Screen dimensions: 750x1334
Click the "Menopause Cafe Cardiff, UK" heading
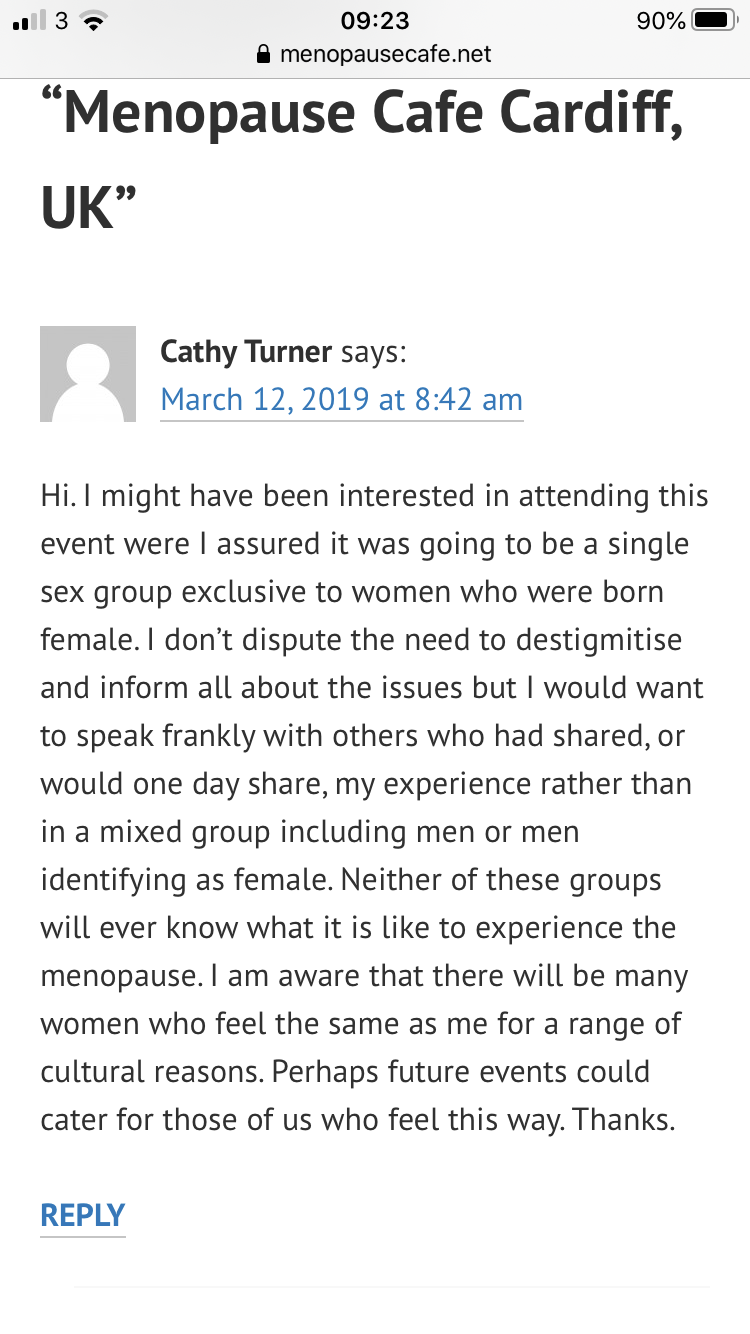[362, 160]
